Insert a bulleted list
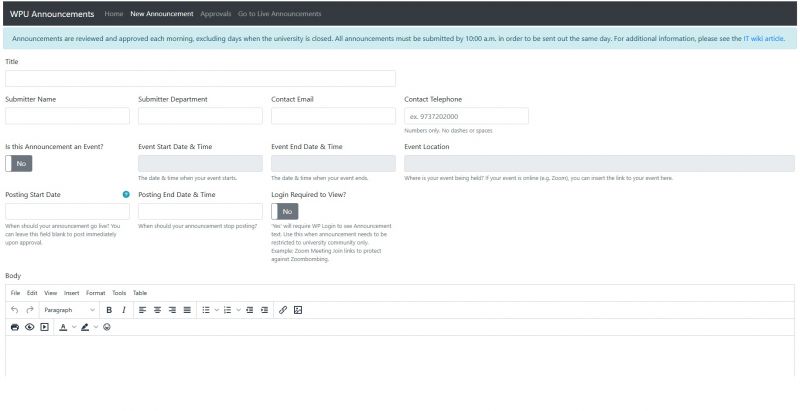 (x=205, y=310)
